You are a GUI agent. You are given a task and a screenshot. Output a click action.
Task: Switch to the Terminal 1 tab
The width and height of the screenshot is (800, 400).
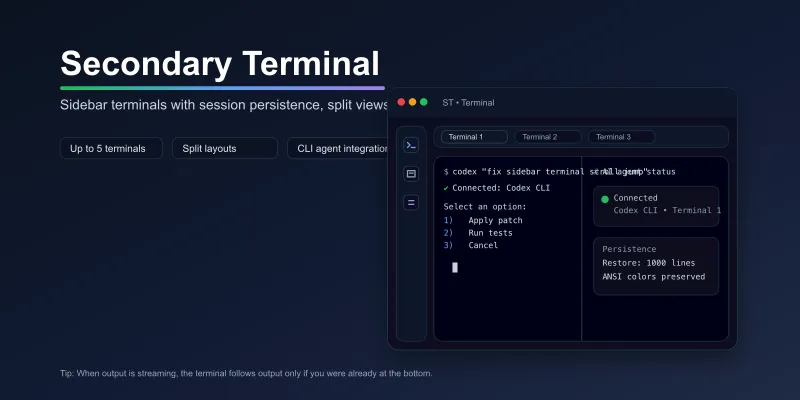[474, 137]
